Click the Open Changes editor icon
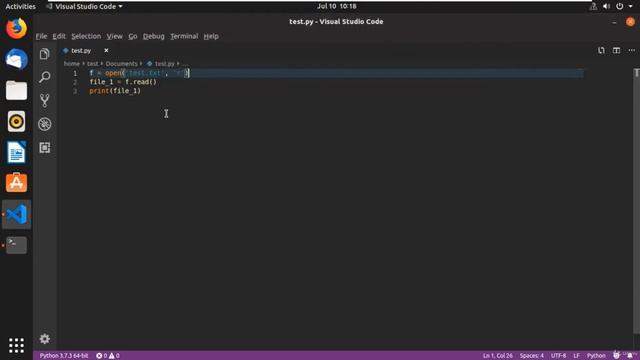This screenshot has height=360, width=640. (601, 50)
